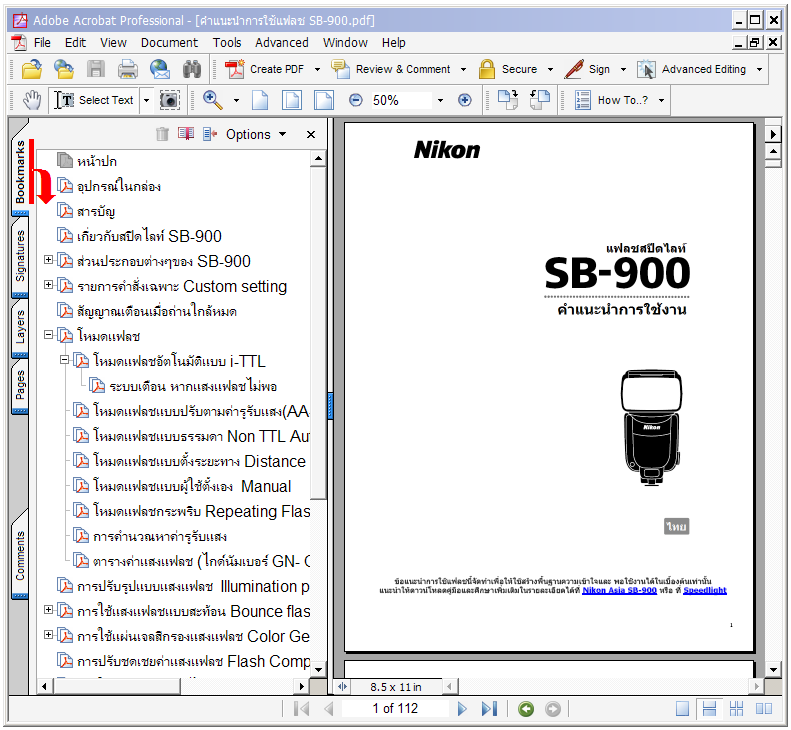
Task: Collapse โหมดแฟลช bookmark node
Action: (48, 335)
